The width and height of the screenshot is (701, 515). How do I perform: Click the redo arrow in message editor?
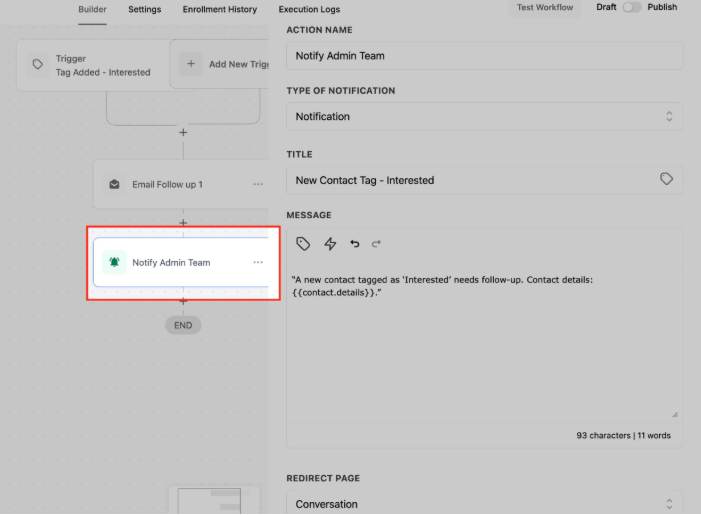pyautogui.click(x=377, y=244)
